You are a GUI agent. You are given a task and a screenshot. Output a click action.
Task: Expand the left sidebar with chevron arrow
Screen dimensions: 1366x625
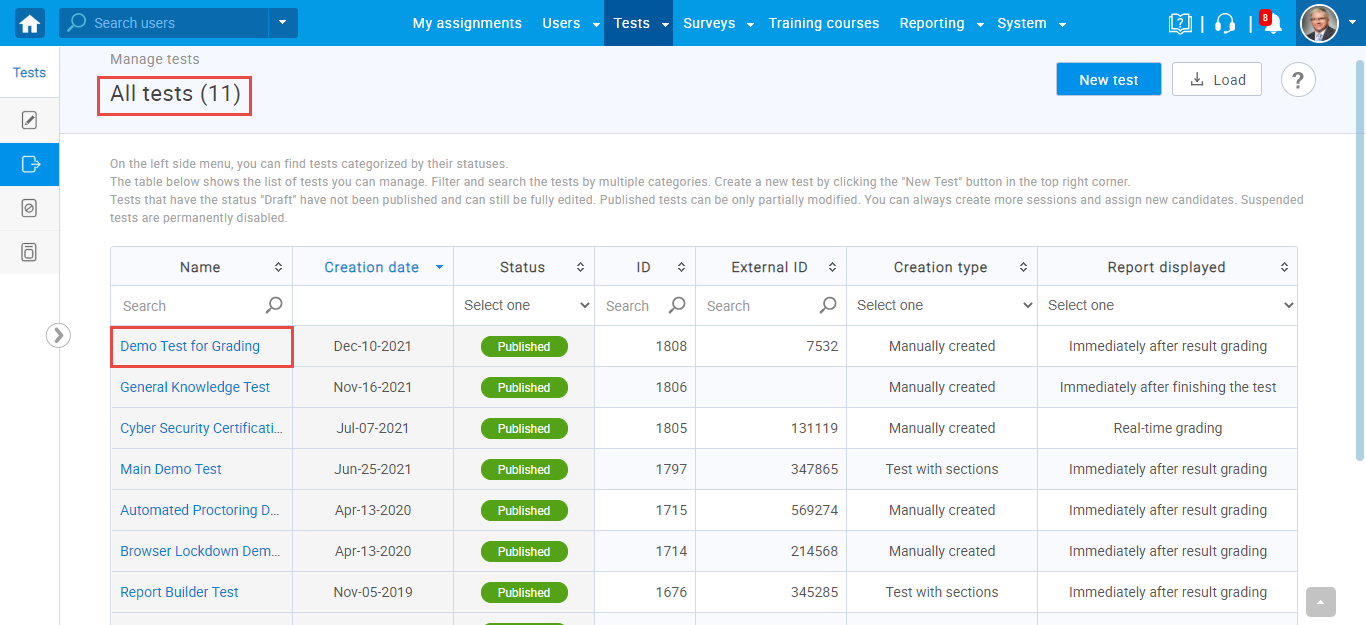(x=59, y=335)
